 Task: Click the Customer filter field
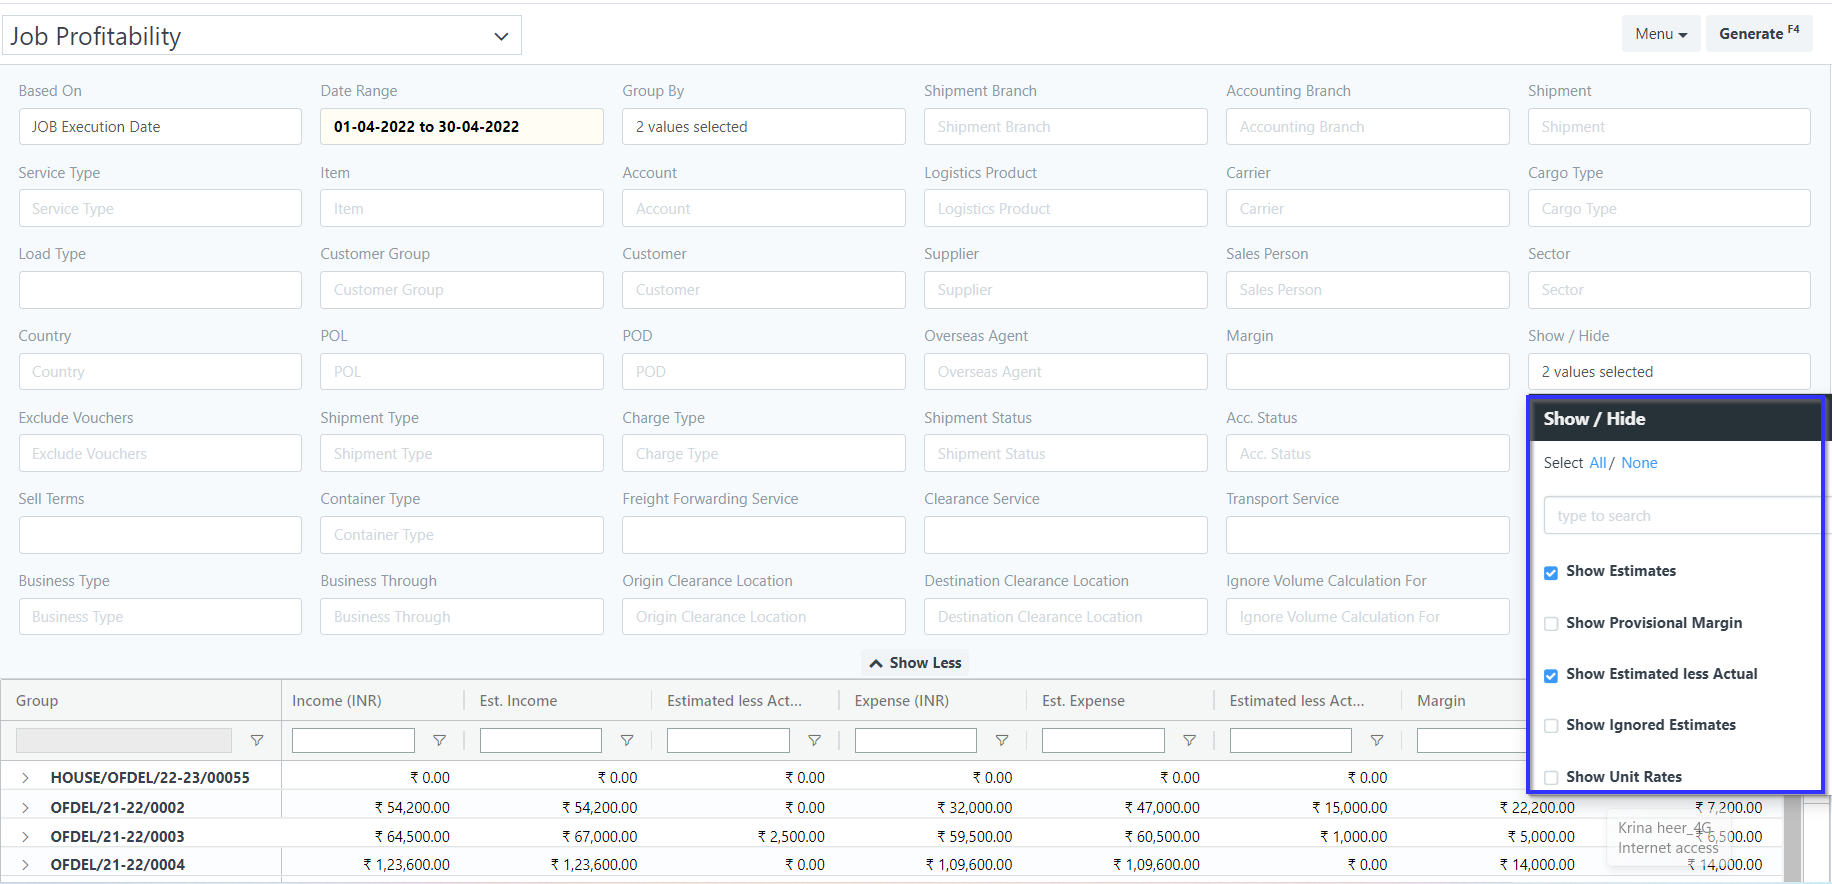[764, 290]
